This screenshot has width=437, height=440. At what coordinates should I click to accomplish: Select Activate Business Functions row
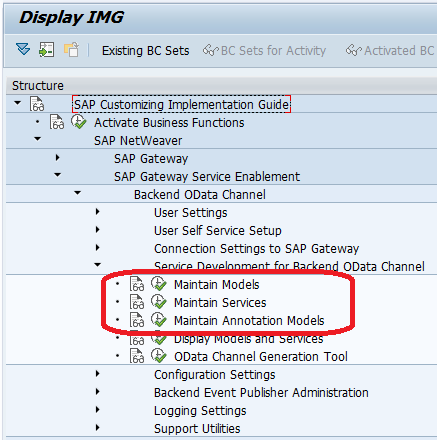169,123
